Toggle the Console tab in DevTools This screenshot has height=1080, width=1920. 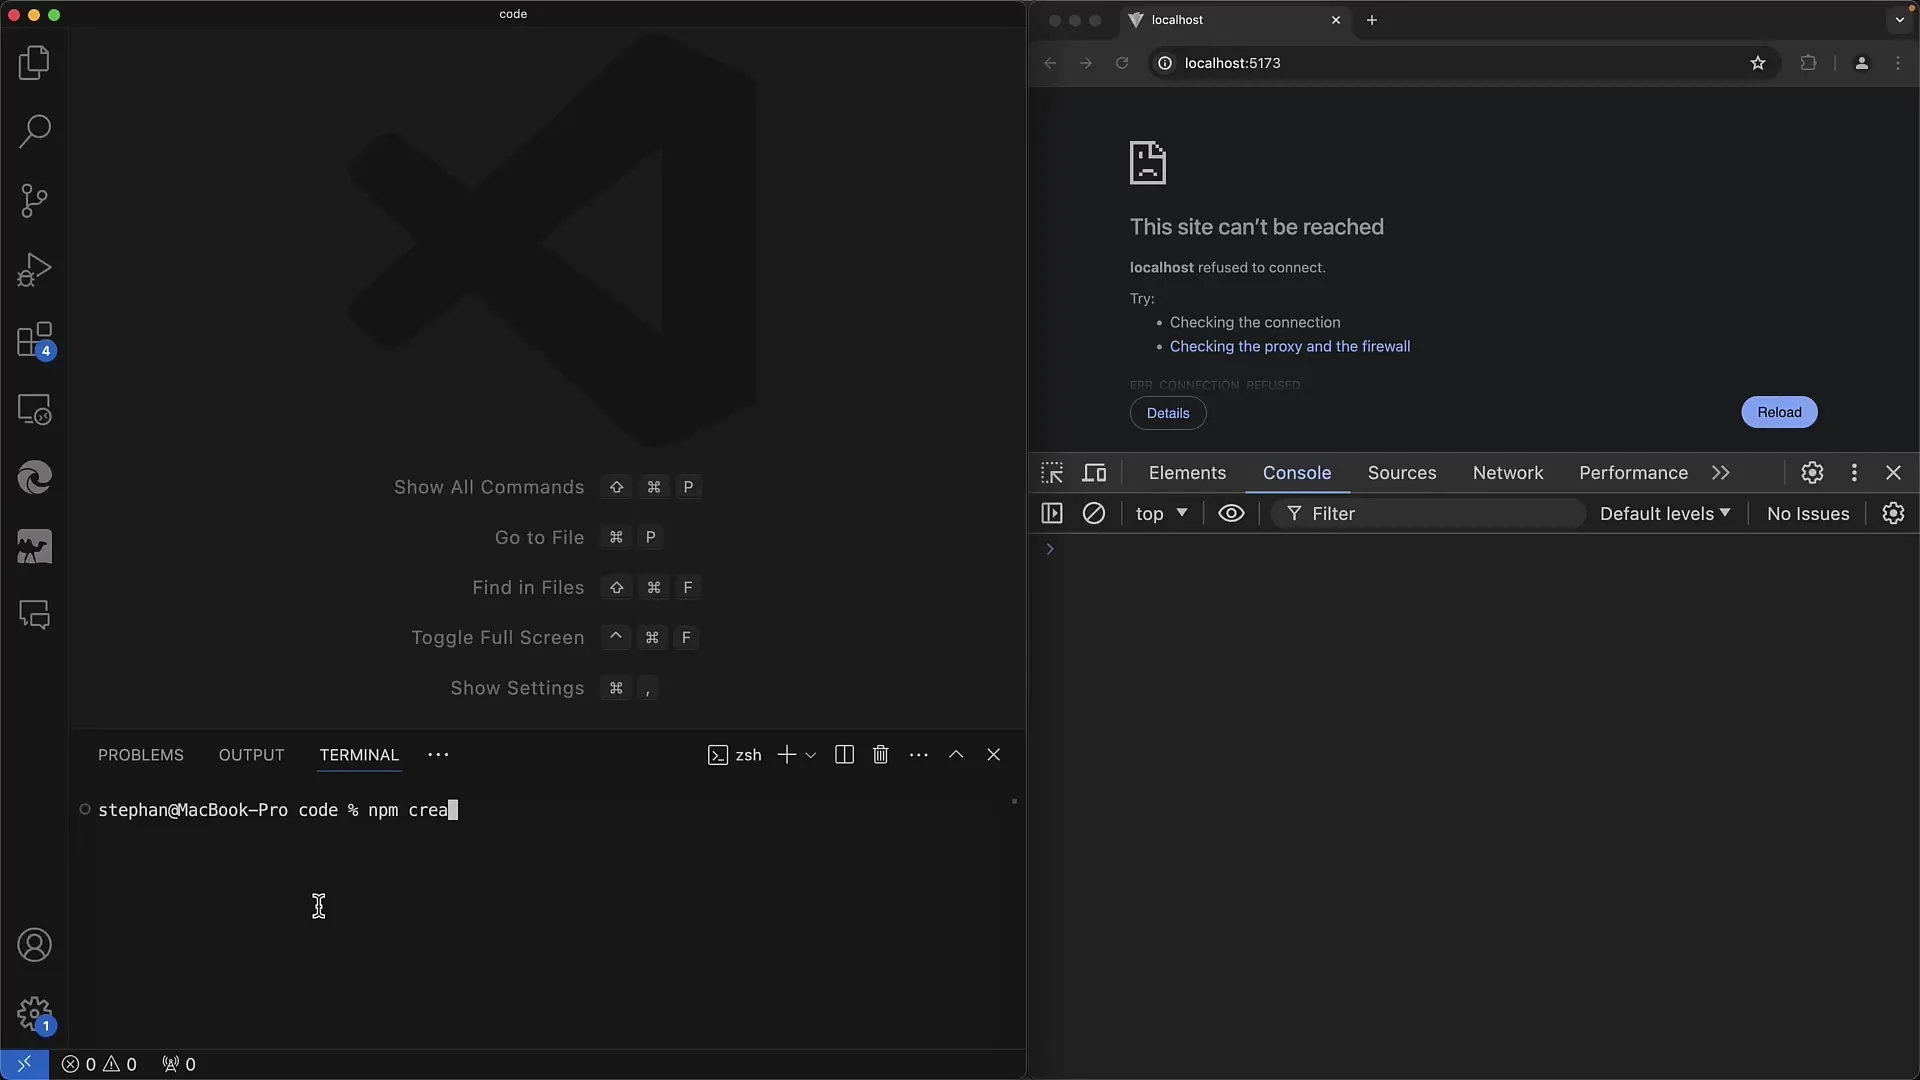1296,472
